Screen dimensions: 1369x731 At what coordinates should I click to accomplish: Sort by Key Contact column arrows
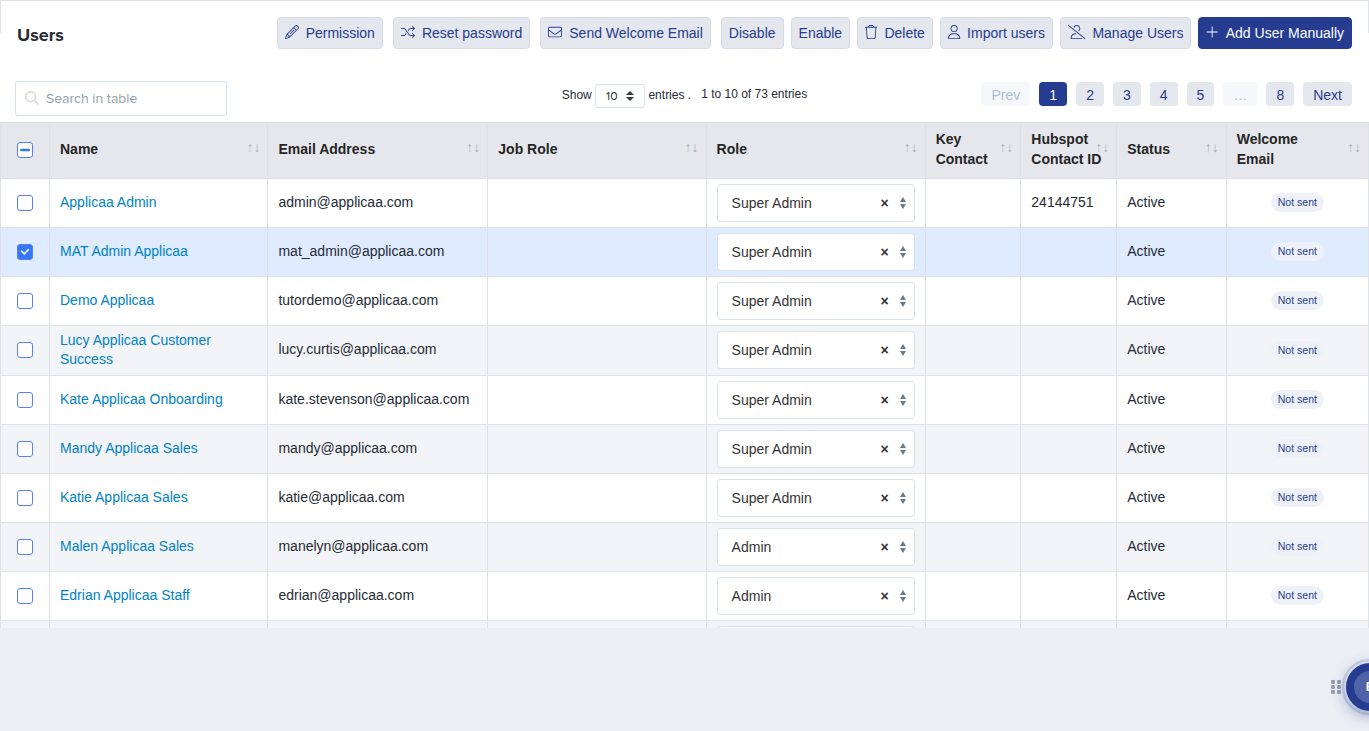[x=1006, y=148]
